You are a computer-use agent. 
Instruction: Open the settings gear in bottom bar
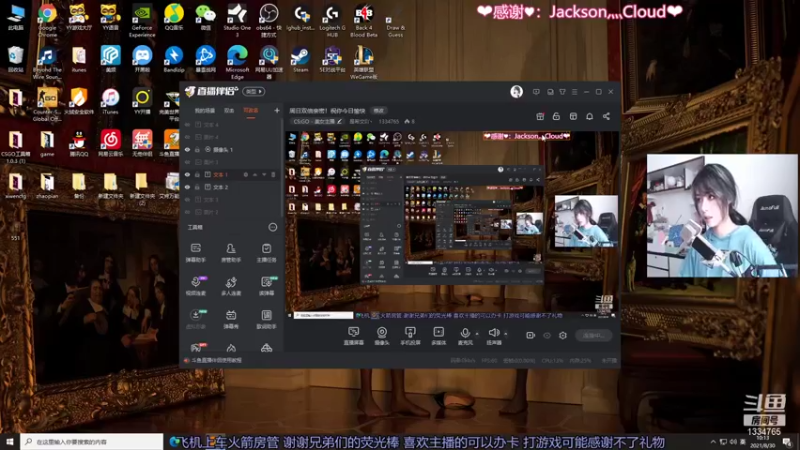coord(563,335)
